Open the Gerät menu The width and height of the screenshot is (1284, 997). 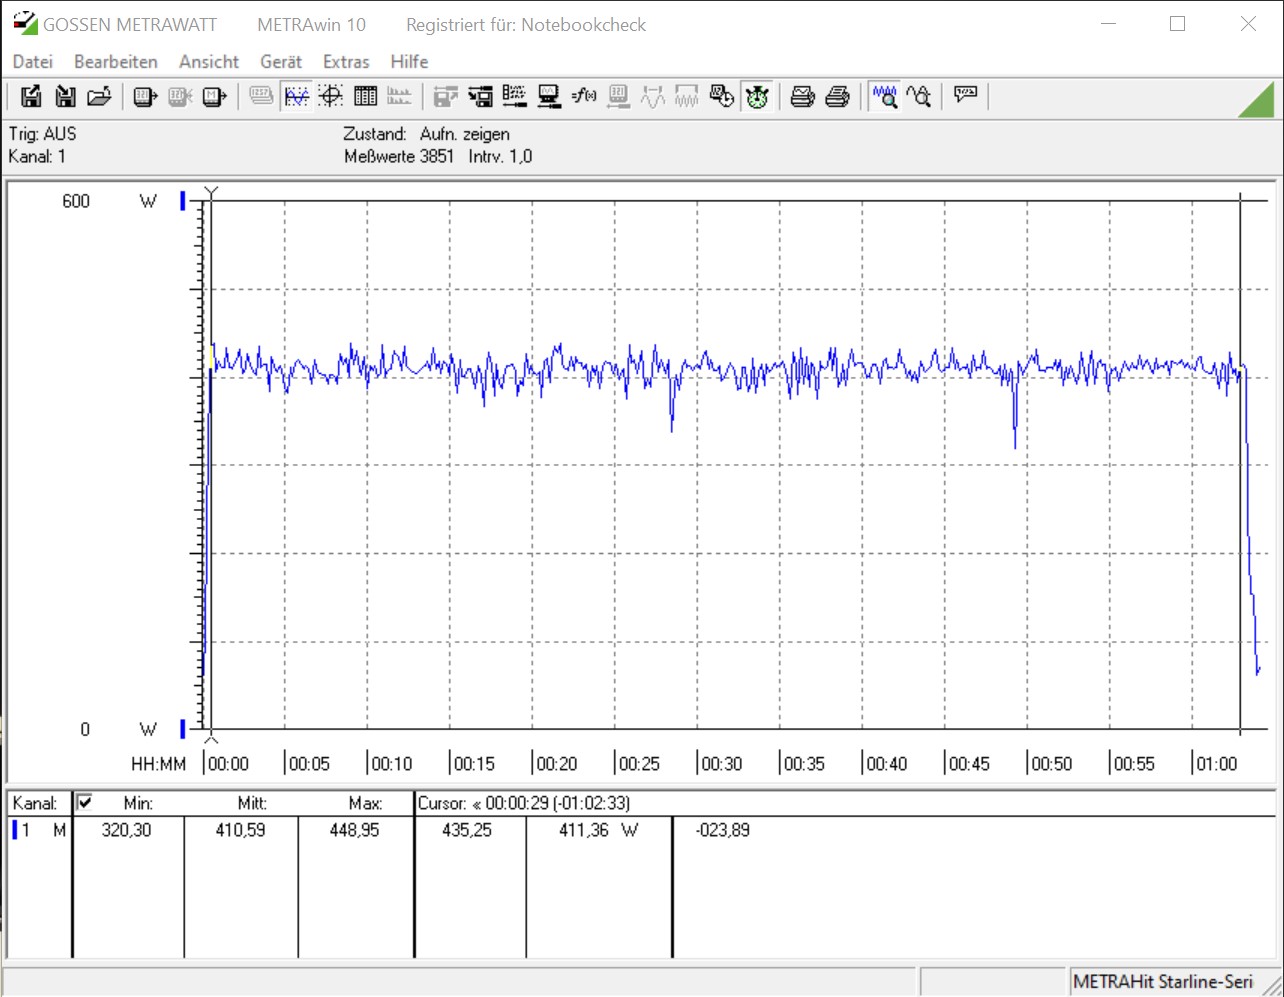(281, 62)
